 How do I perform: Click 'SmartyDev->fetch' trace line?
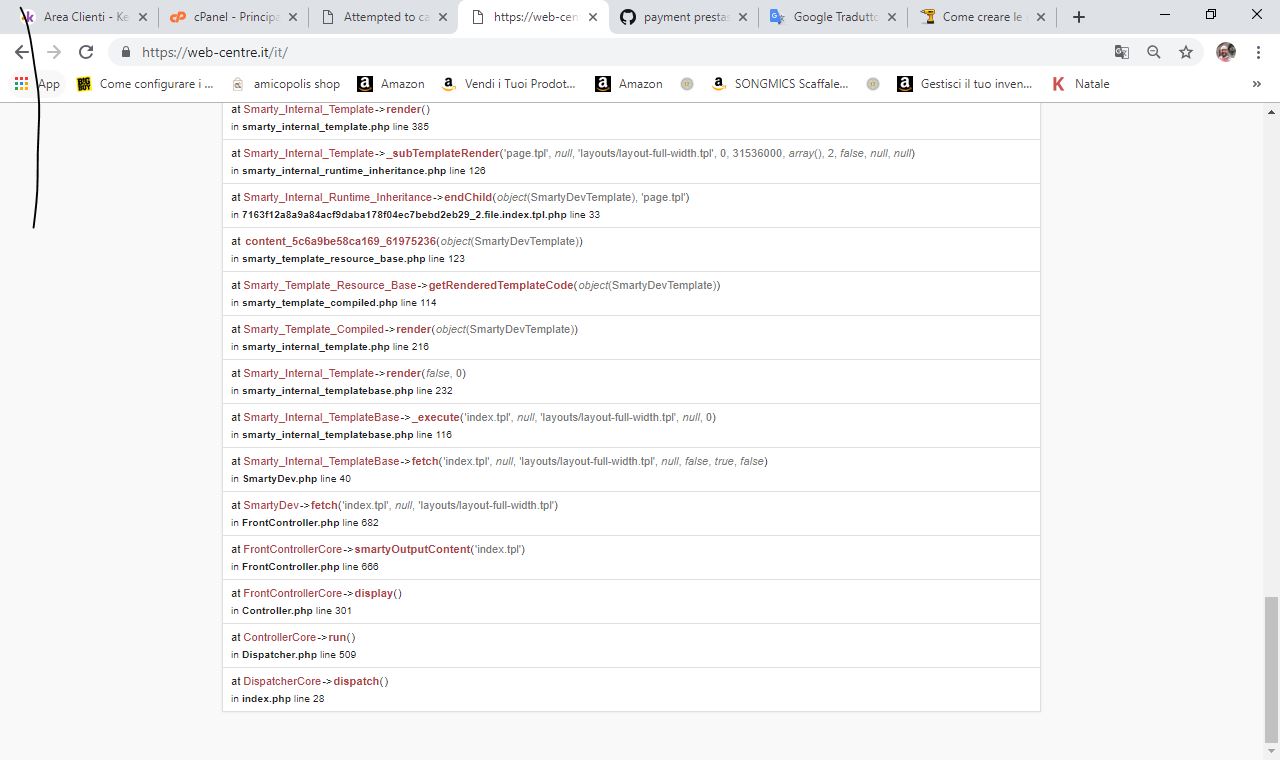[x=395, y=505]
